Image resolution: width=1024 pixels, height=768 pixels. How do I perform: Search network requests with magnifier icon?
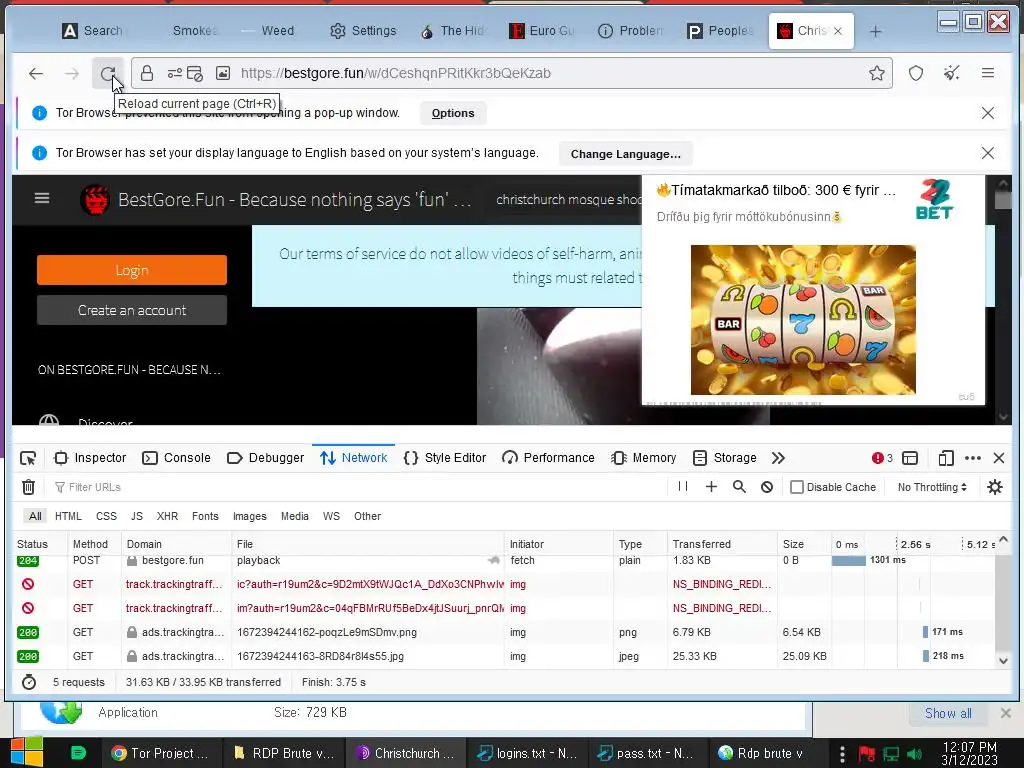(x=739, y=487)
